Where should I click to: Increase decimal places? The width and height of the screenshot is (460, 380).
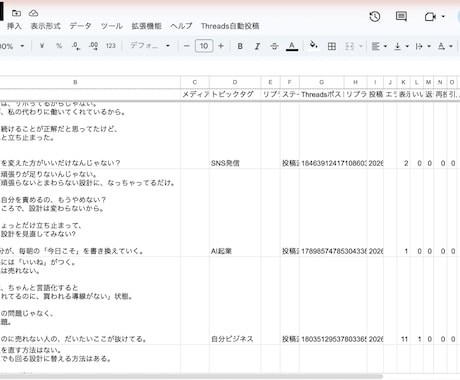[94, 46]
